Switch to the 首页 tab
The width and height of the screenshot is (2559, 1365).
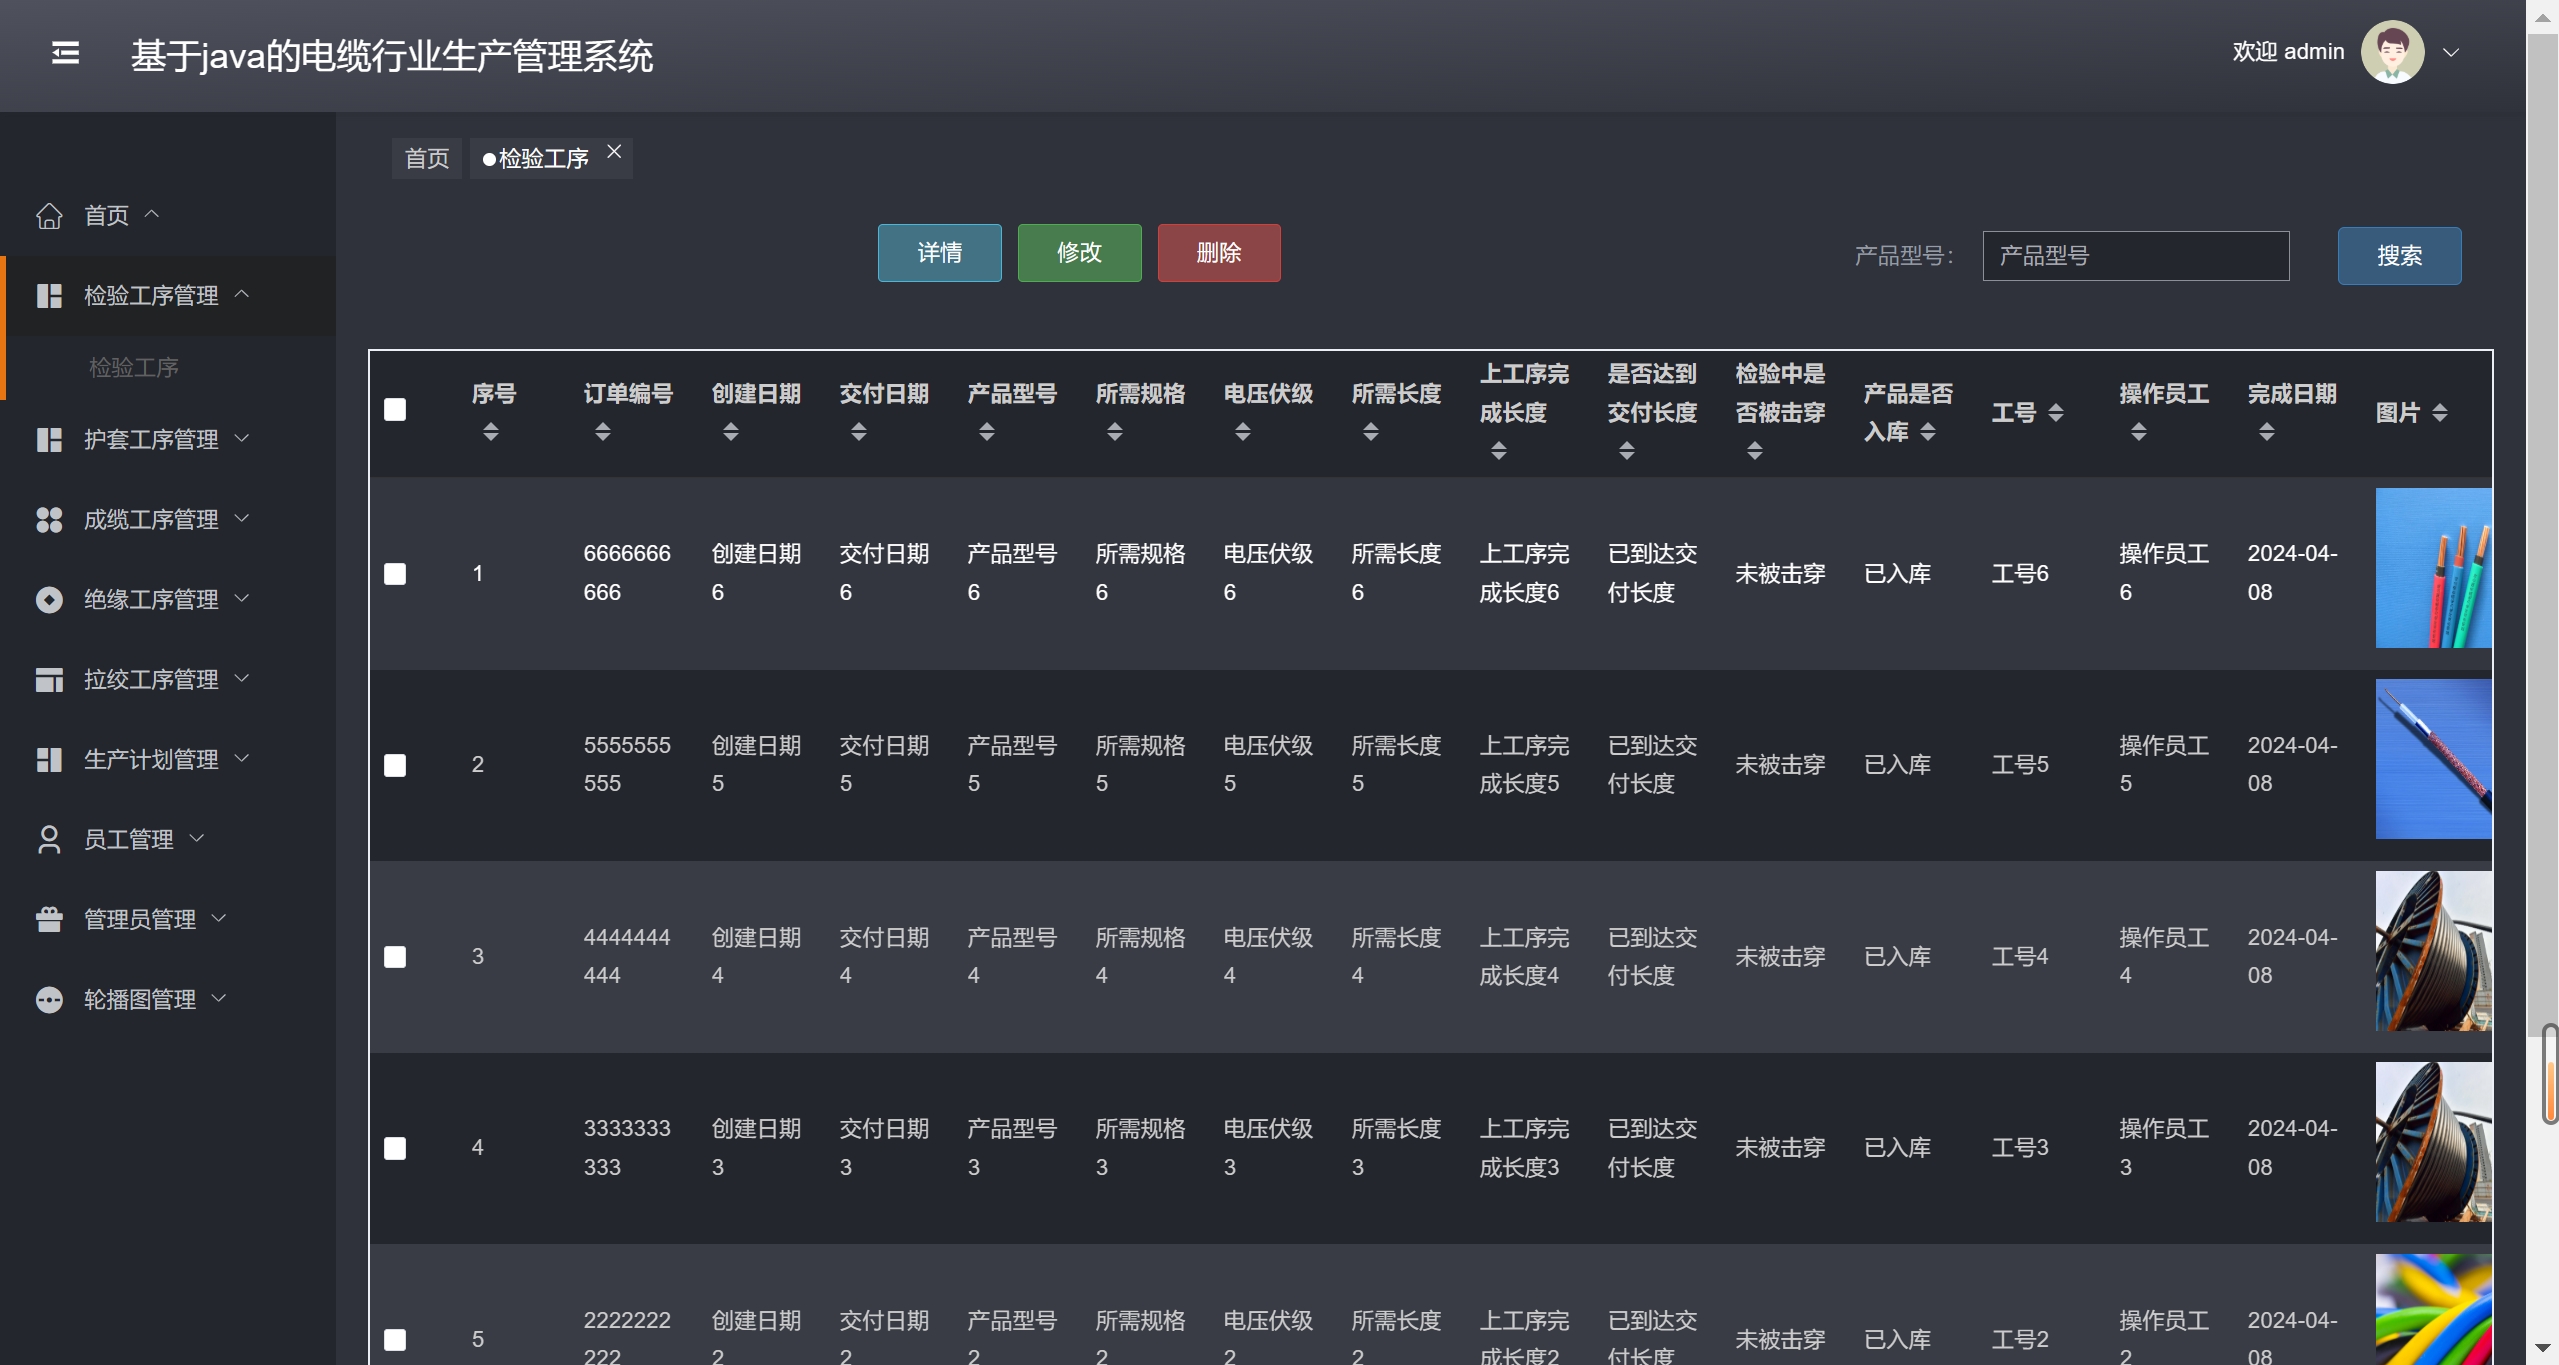pyautogui.click(x=427, y=159)
